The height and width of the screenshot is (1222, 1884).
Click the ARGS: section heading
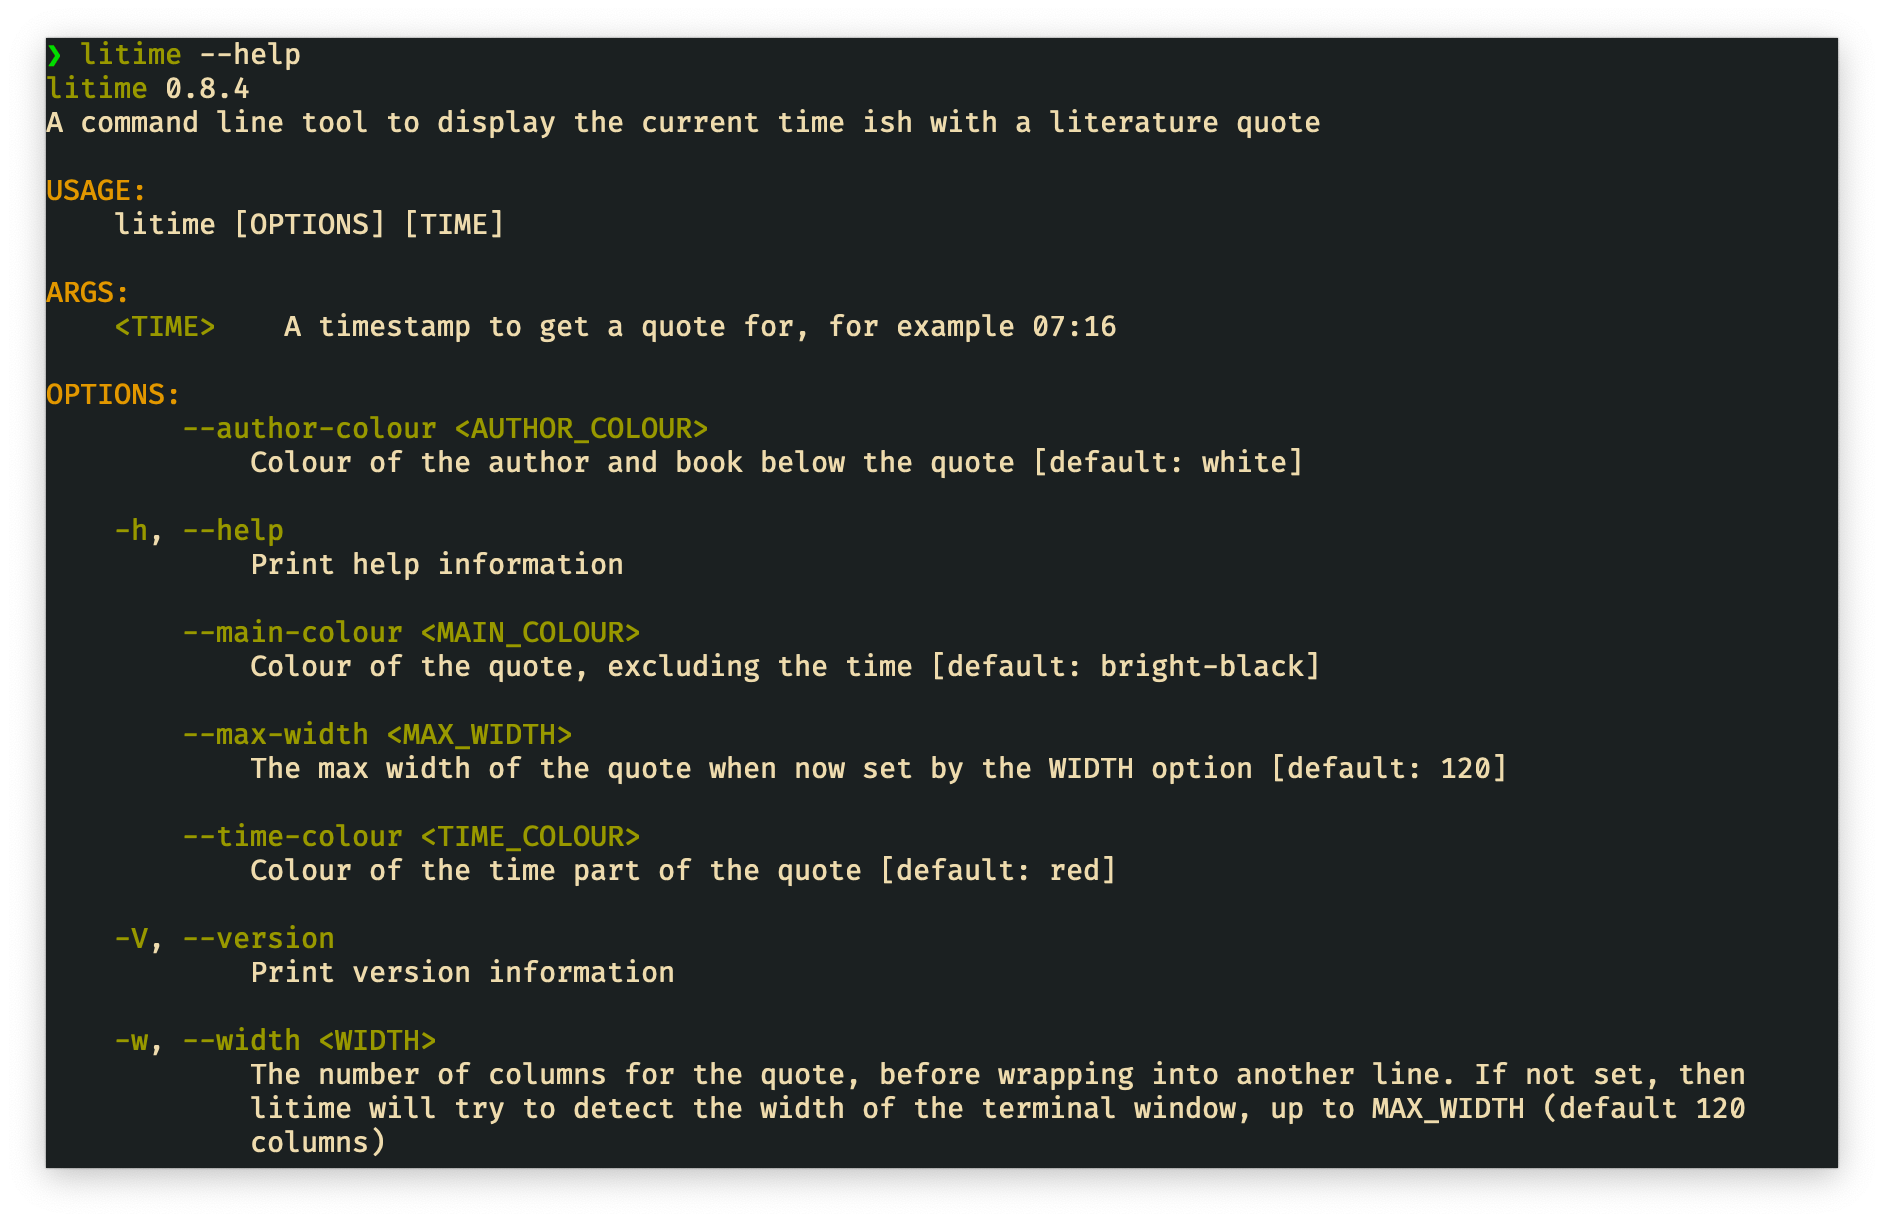pos(88,293)
